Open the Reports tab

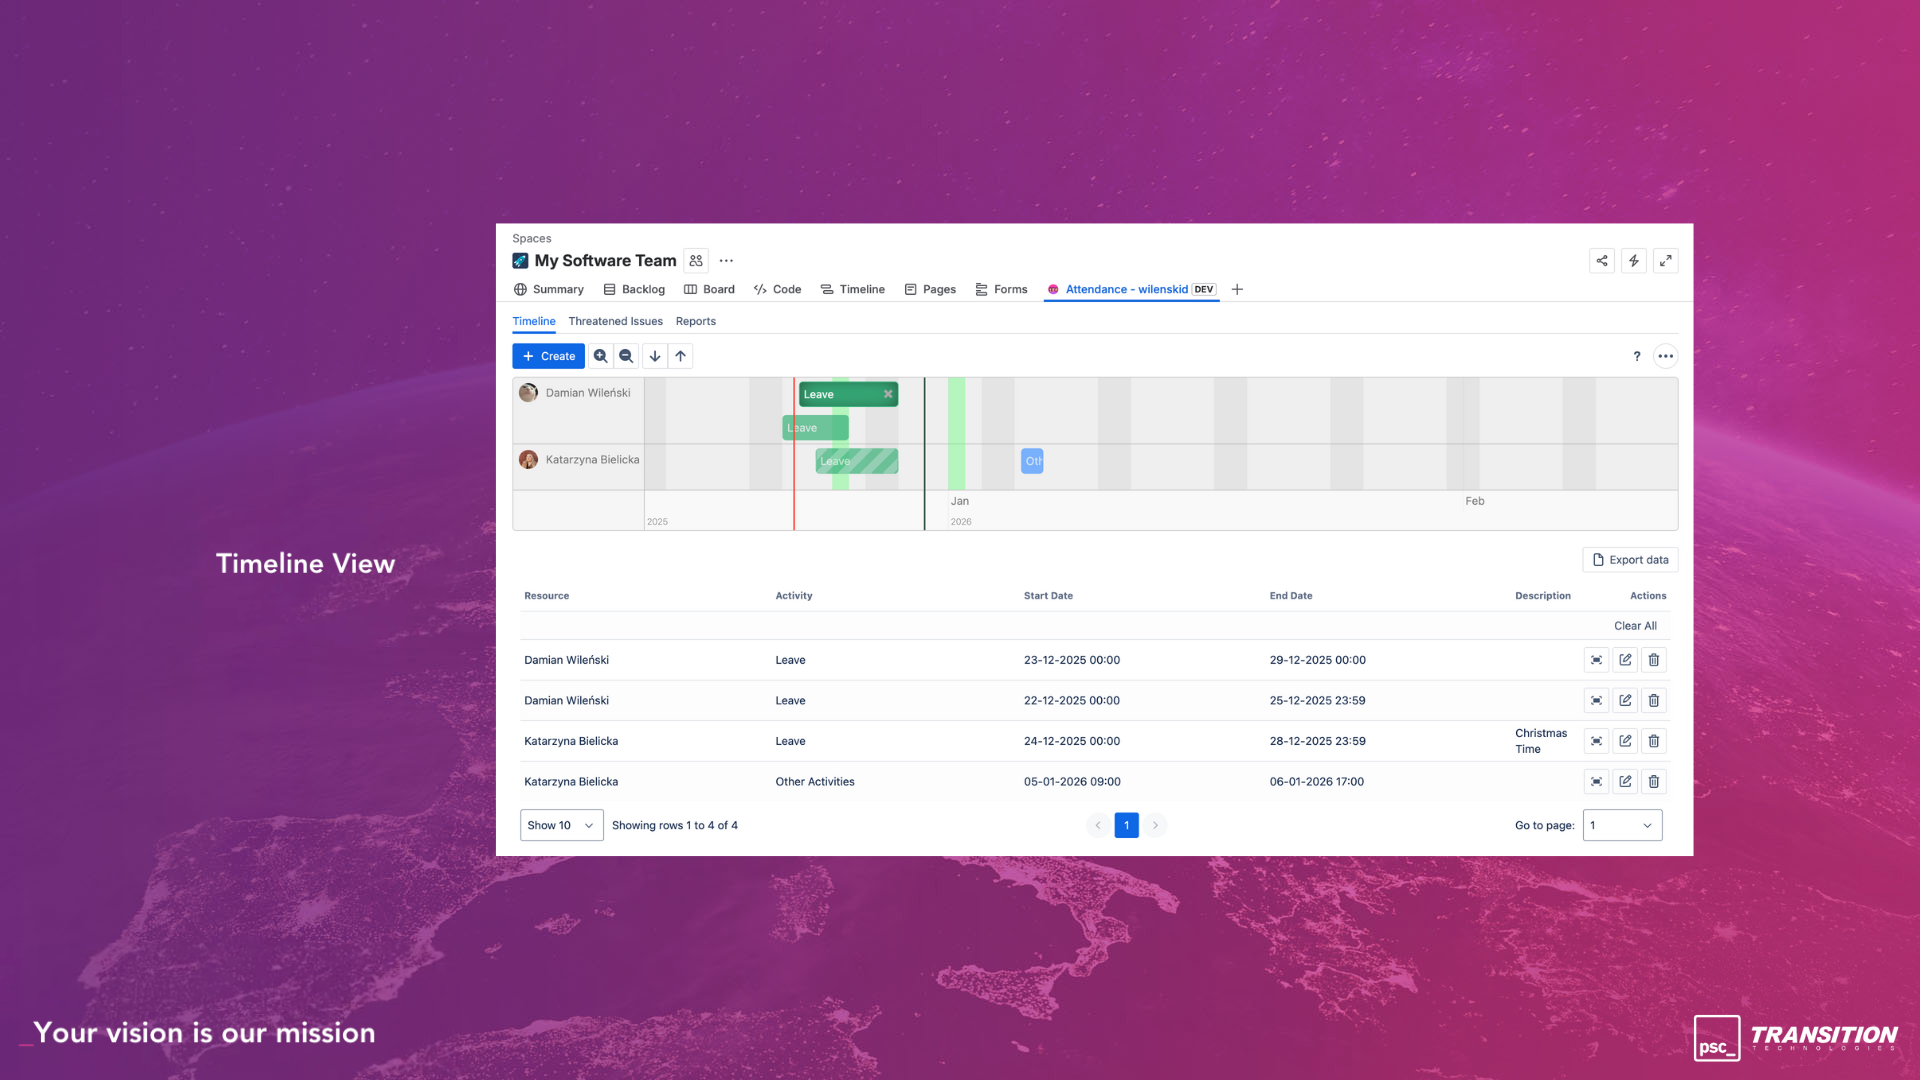(695, 321)
